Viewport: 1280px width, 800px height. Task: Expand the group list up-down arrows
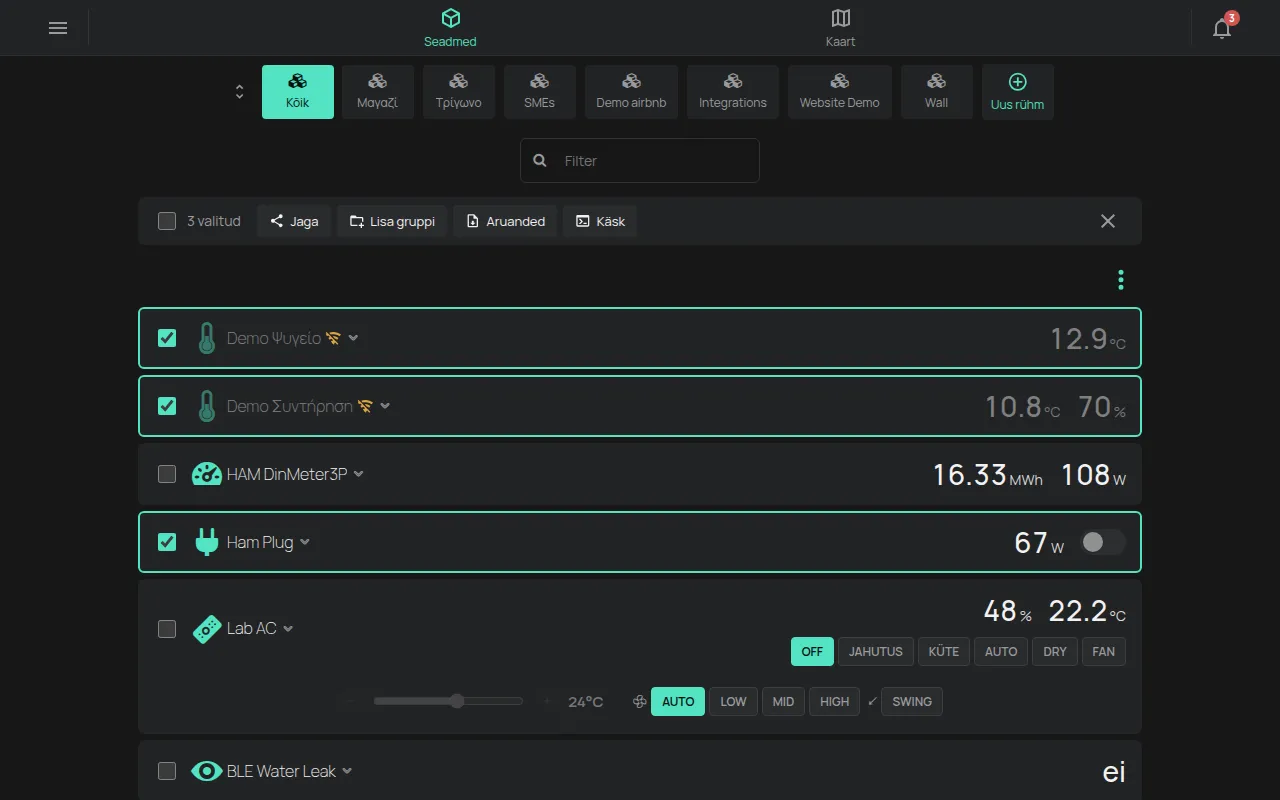239,92
